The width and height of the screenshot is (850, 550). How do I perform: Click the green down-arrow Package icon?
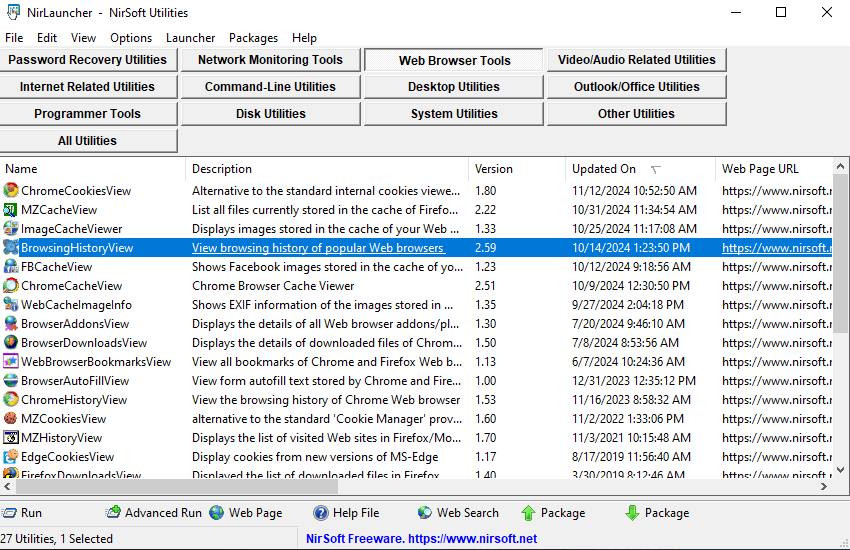coord(632,513)
